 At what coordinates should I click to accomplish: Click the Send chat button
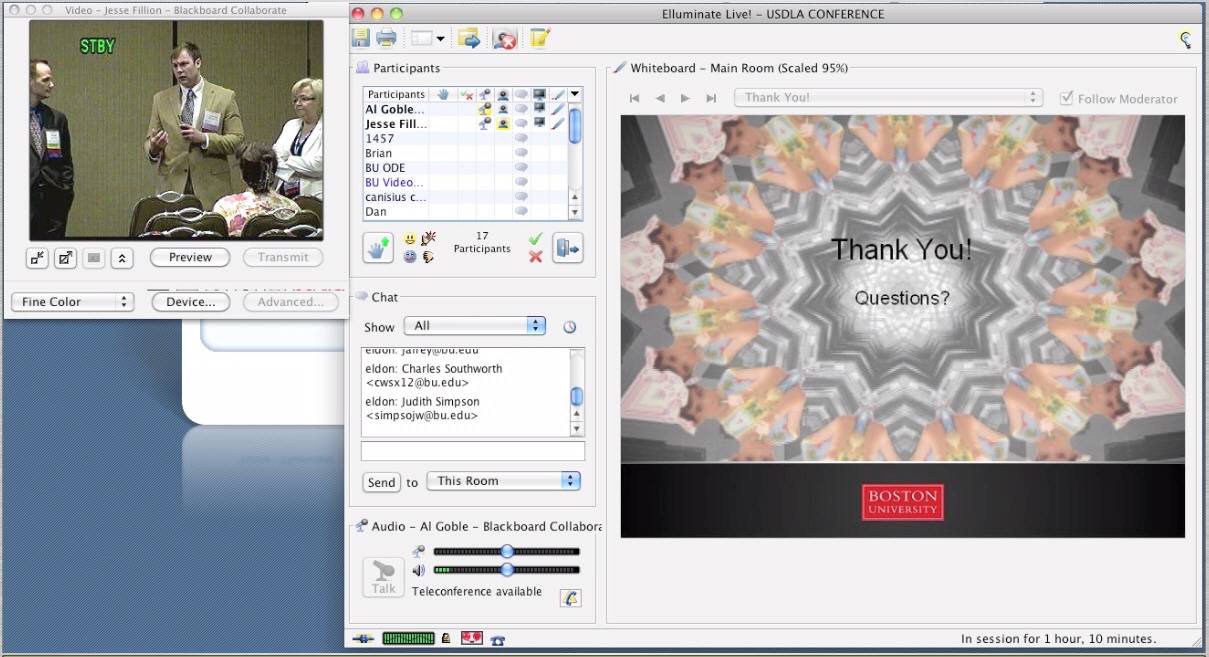[x=381, y=483]
